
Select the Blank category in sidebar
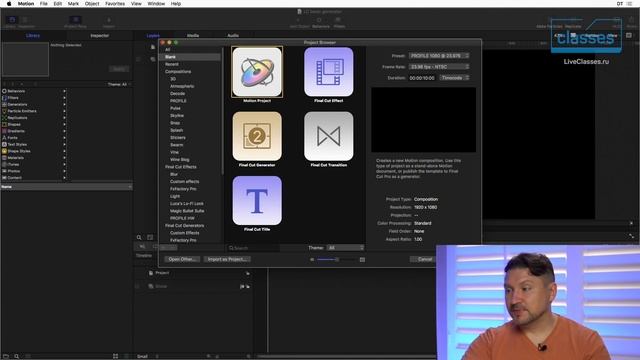(x=190, y=57)
